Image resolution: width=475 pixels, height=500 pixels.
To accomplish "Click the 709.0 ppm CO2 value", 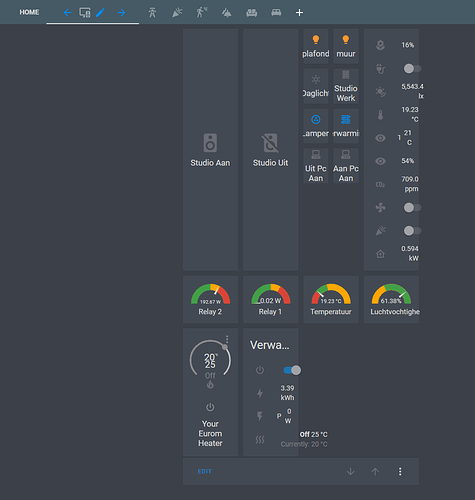I will 410,184.
